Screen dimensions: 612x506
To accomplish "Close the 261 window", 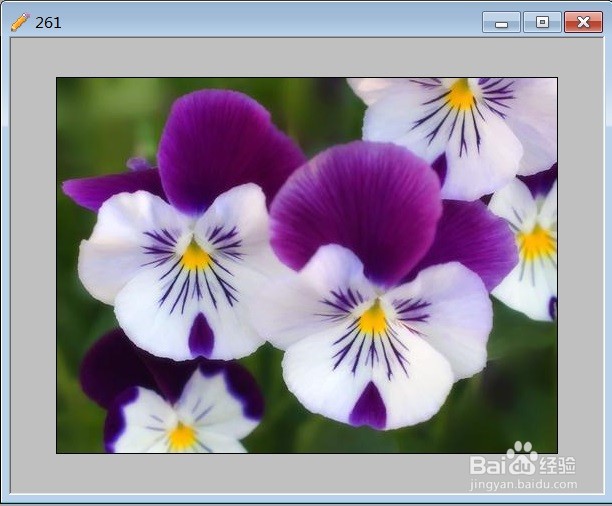I will 583,22.
